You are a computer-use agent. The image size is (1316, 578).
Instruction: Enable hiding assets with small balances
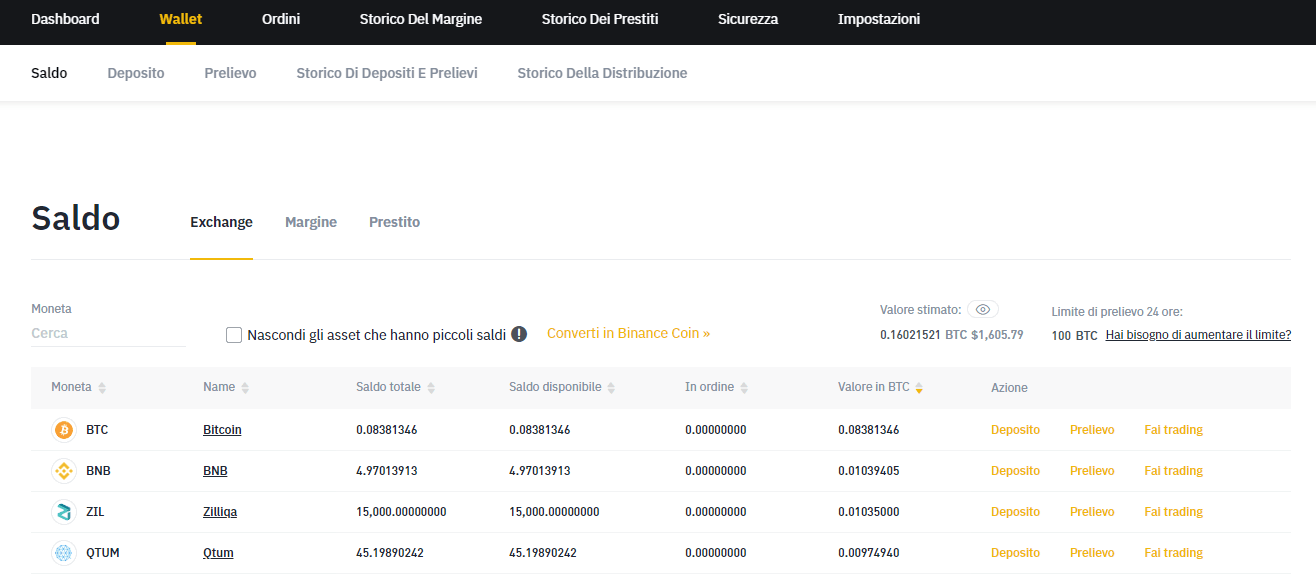pos(234,335)
